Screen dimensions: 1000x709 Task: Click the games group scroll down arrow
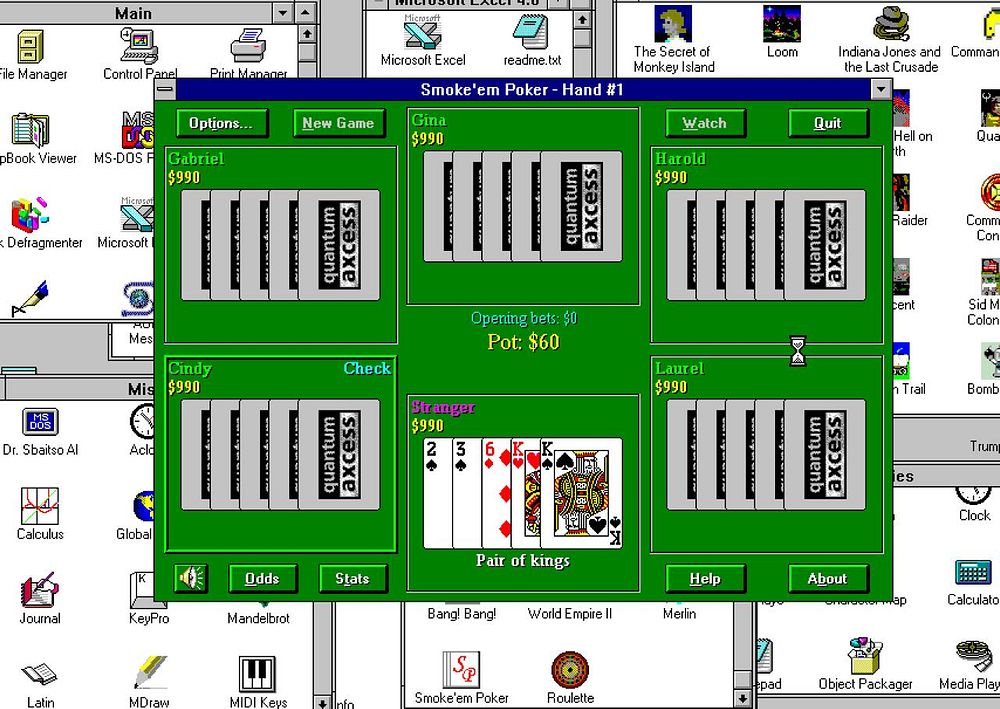click(742, 698)
